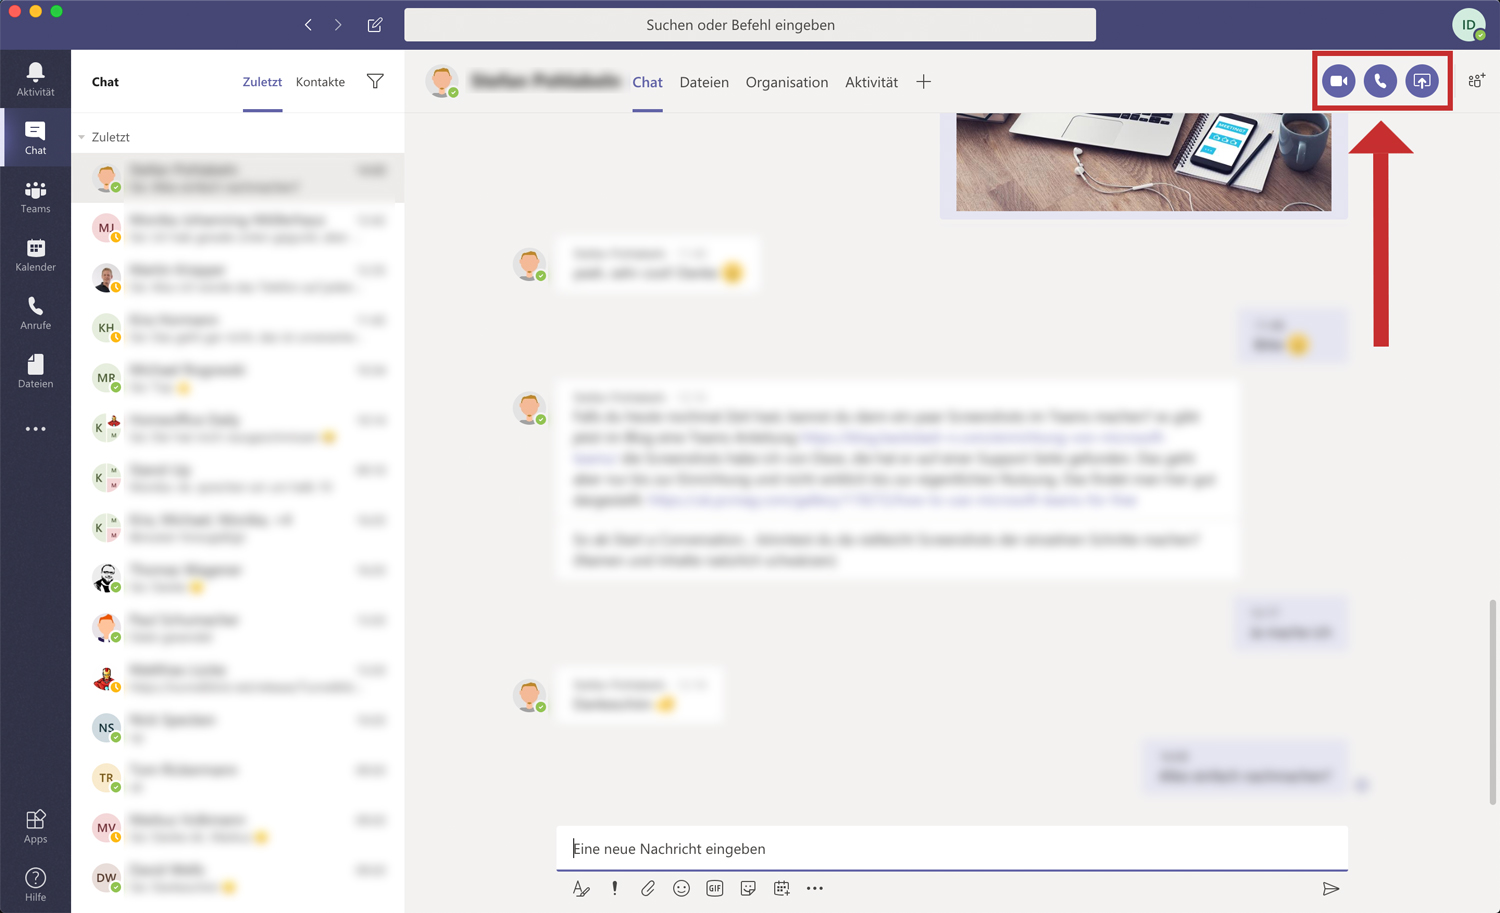Share your screen in chat
Screen dimensions: 1500x913
coord(1421,81)
